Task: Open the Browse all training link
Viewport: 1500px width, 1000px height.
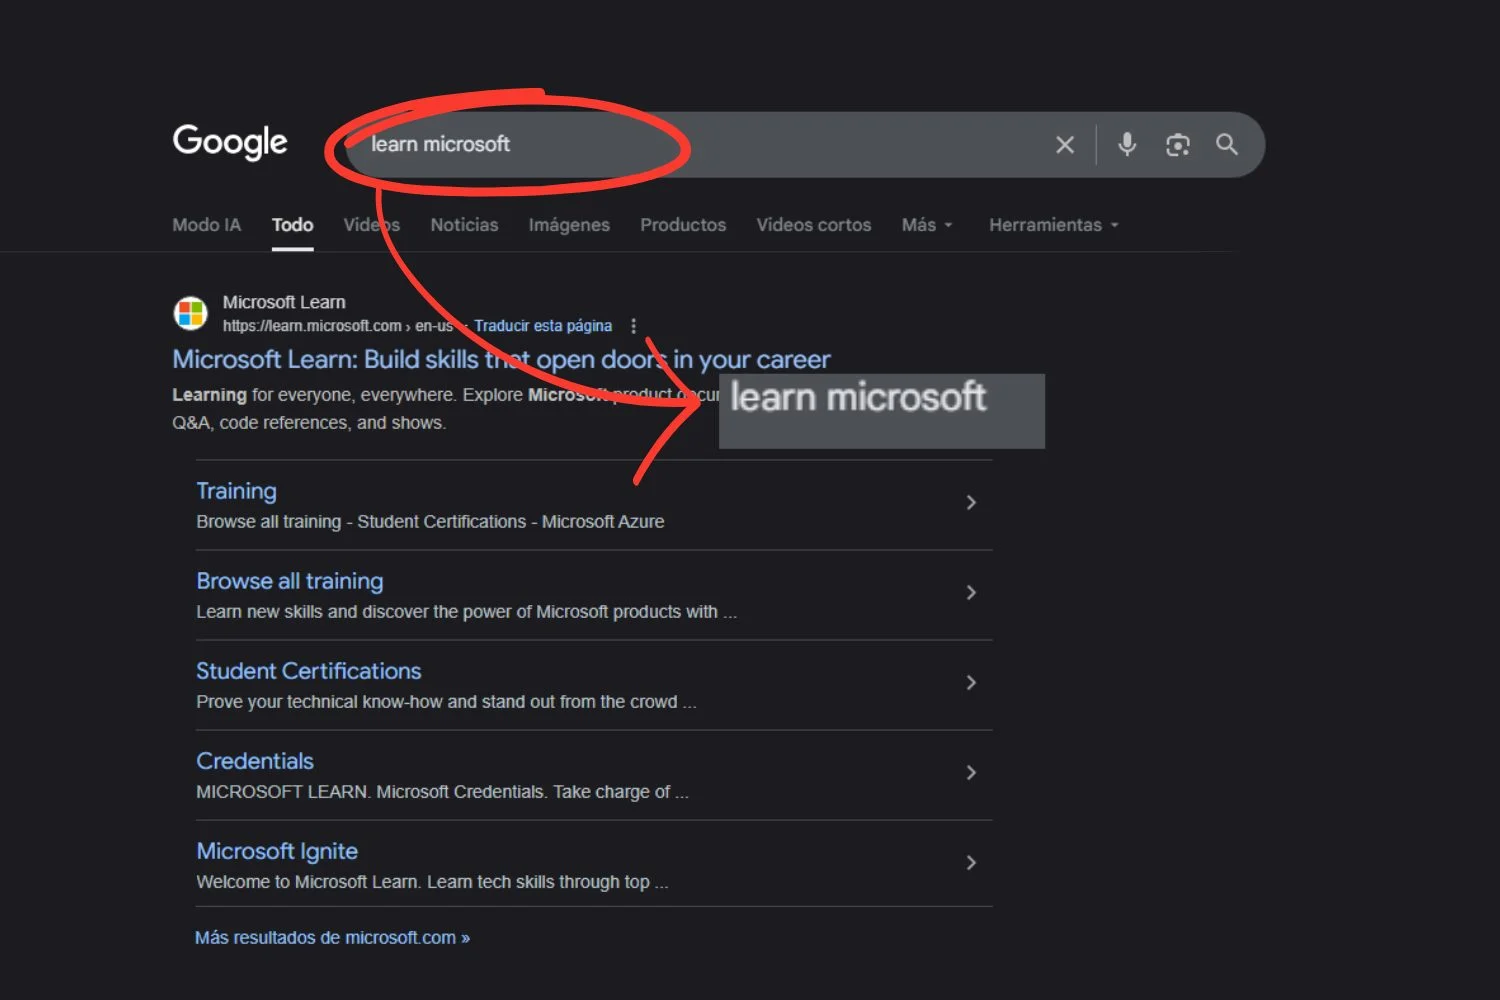Action: tap(290, 581)
